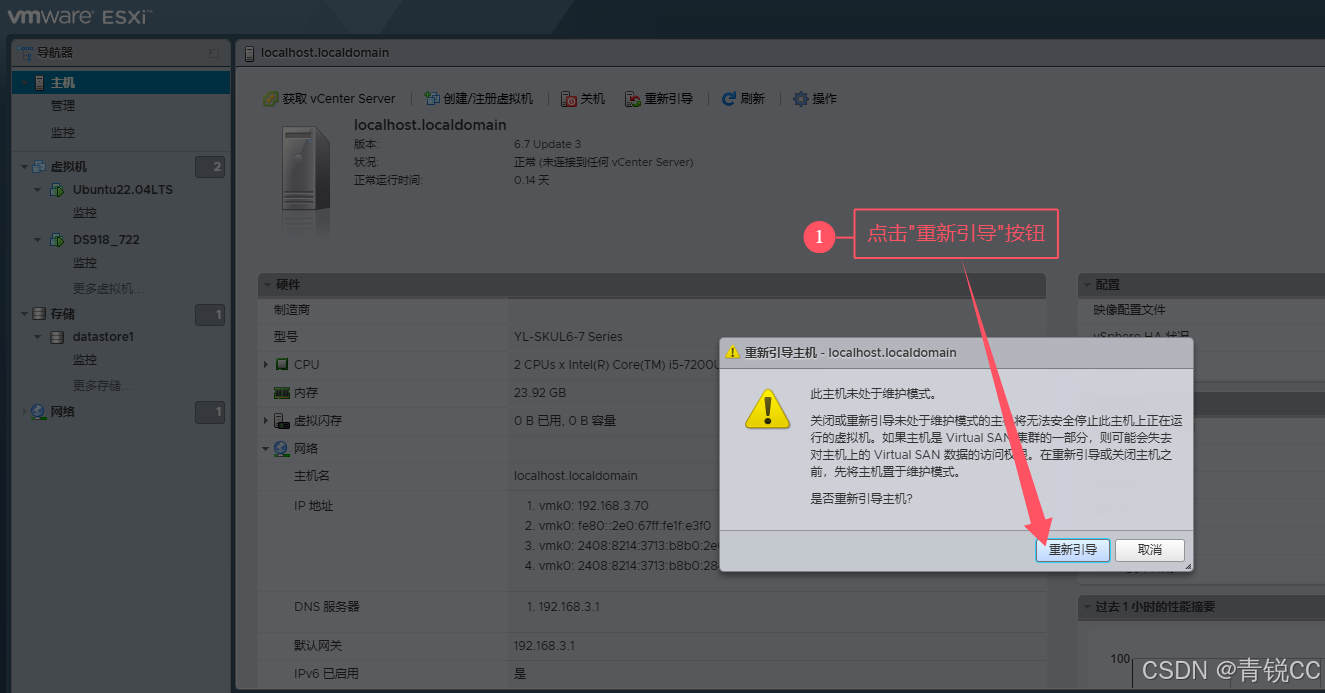This screenshot has height=693, width=1325.
Task: Click the warning icon in dialog
Action: 768,409
